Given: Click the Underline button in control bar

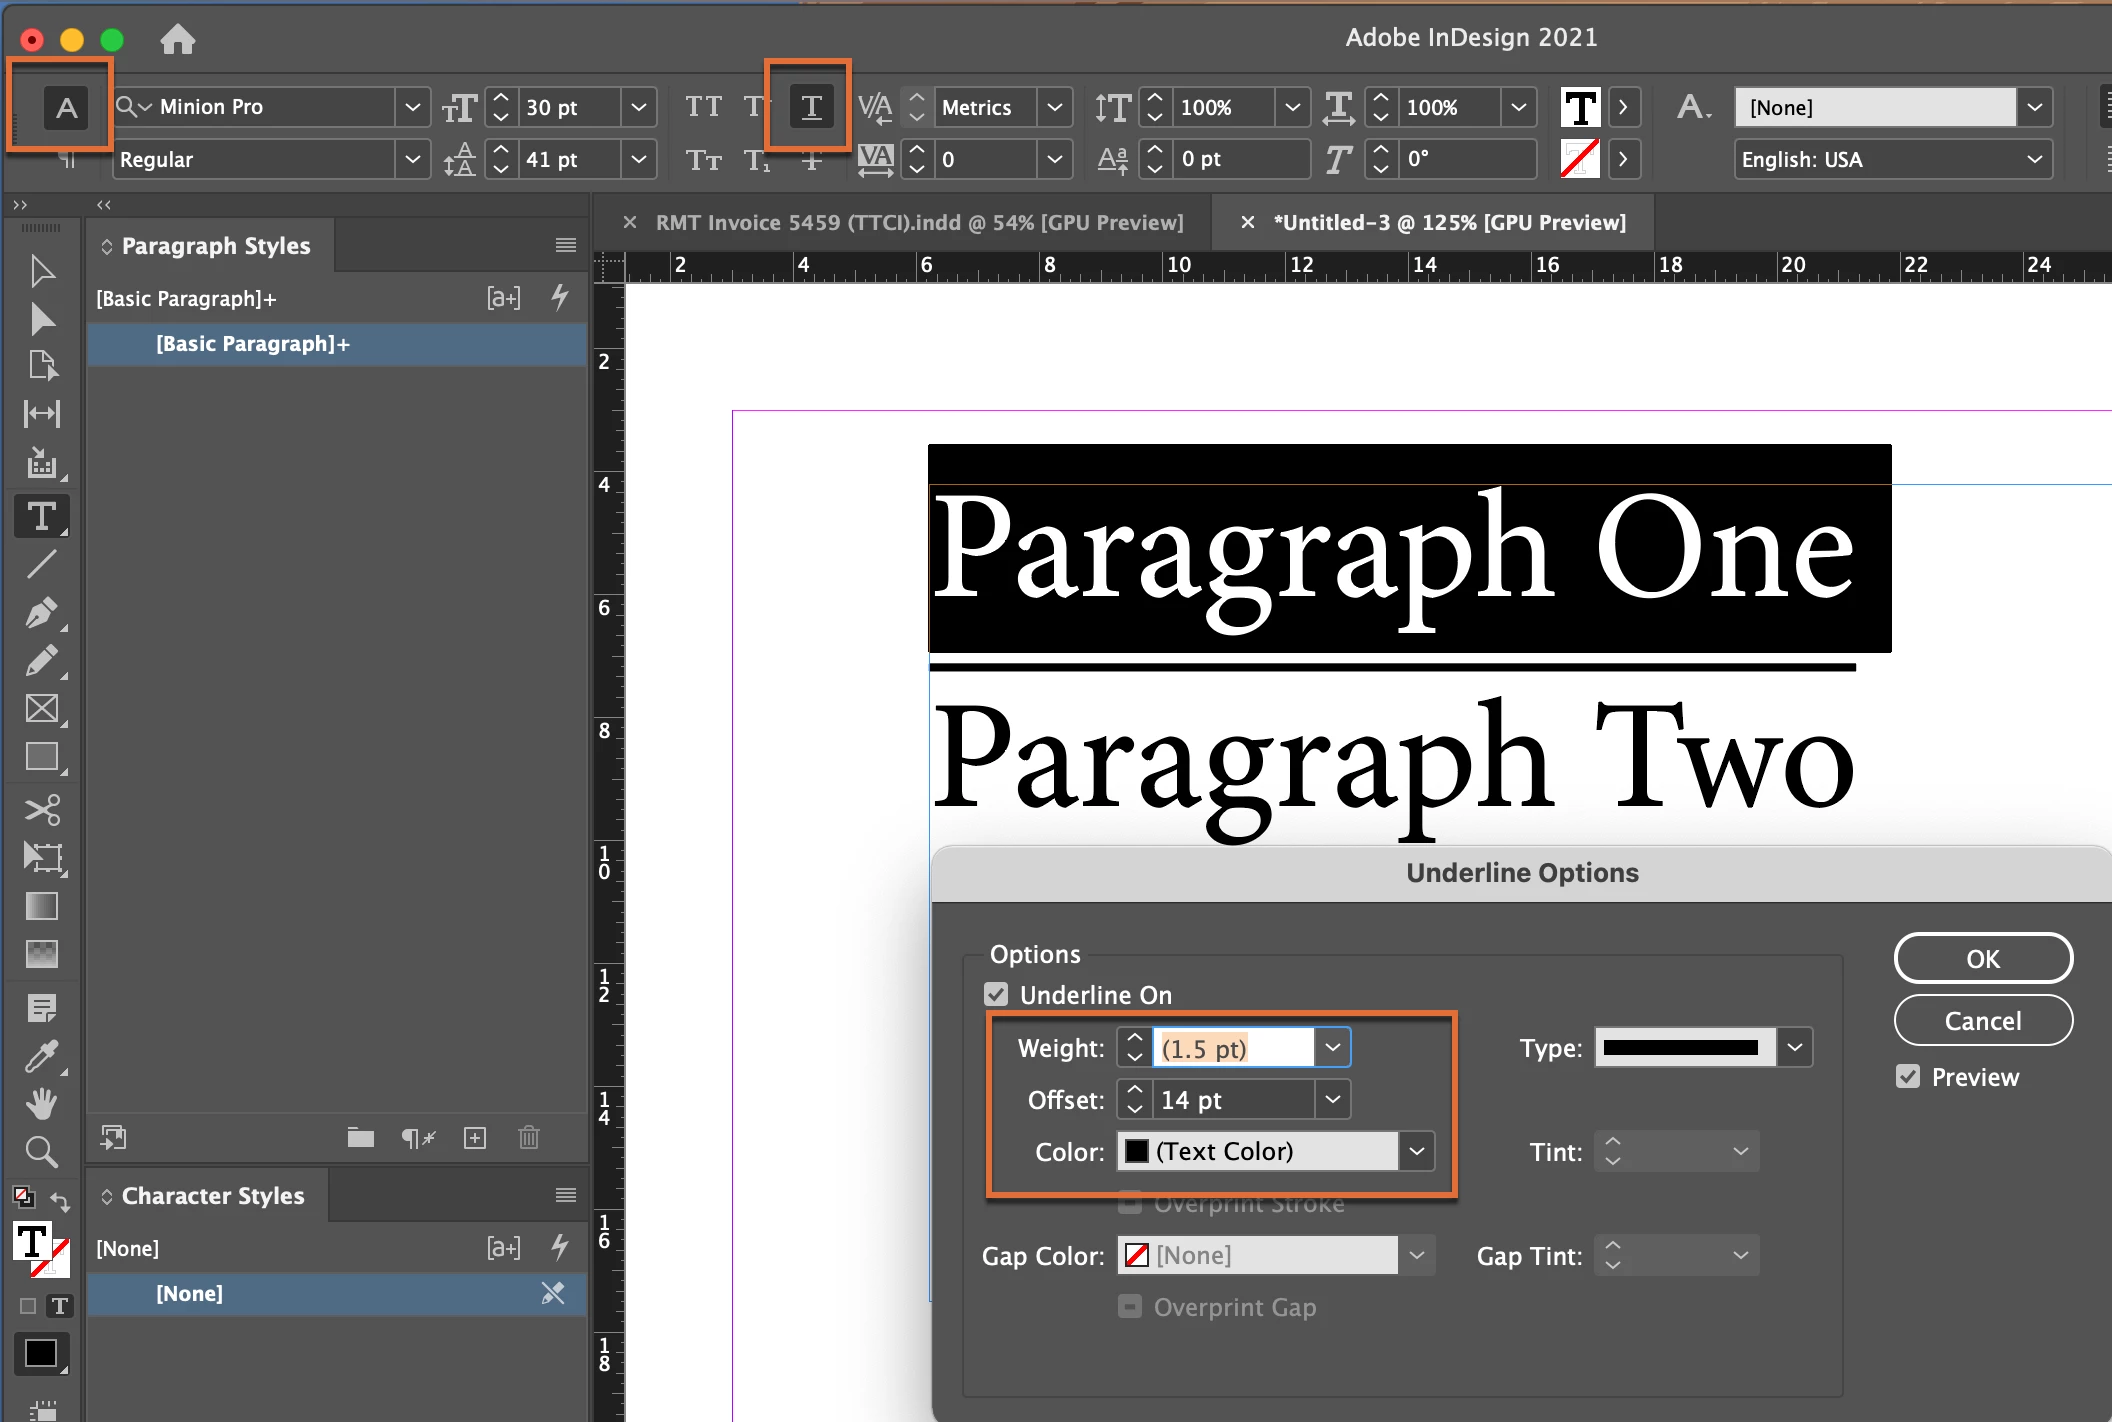Looking at the screenshot, I should tap(811, 107).
